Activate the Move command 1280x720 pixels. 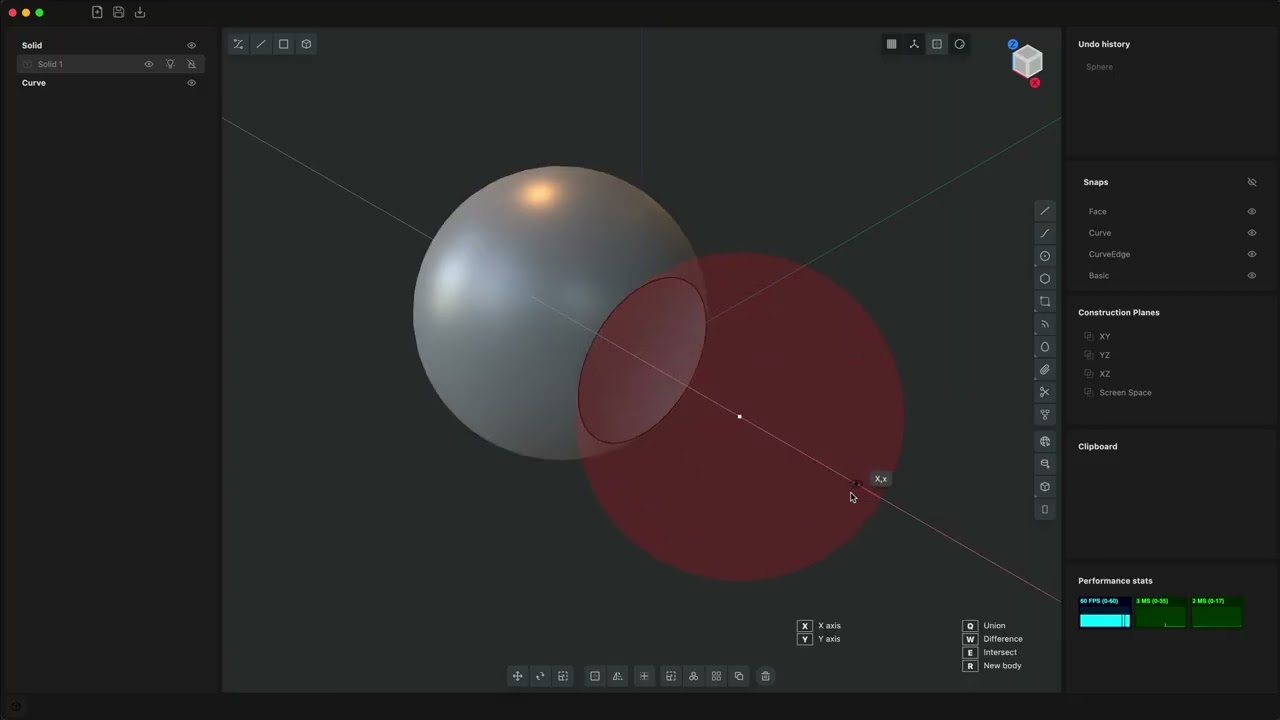click(x=517, y=676)
